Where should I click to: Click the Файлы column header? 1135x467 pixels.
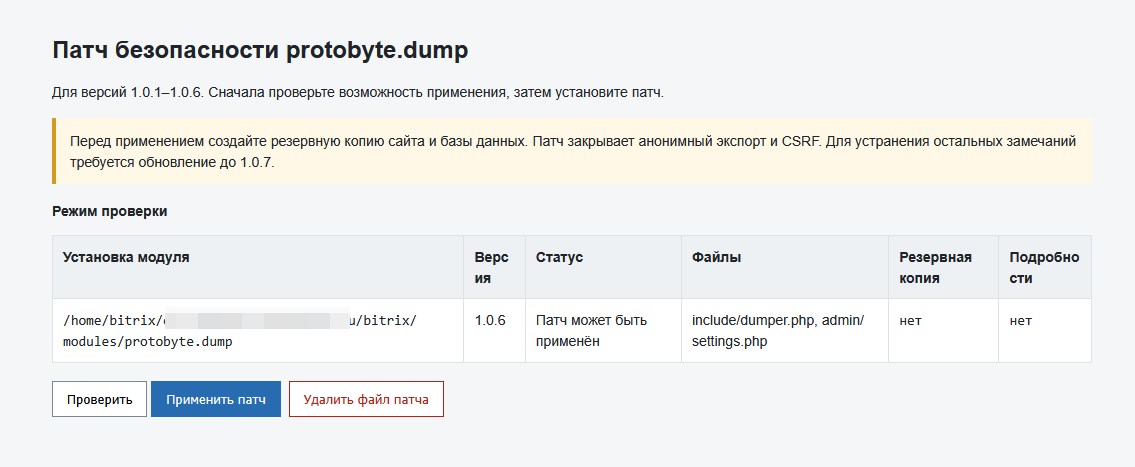(785, 267)
